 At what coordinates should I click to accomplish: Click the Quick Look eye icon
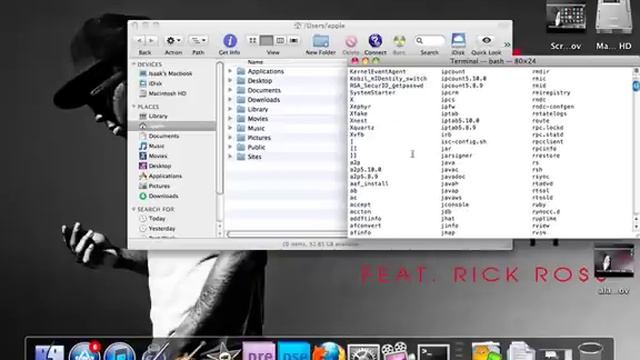486,40
